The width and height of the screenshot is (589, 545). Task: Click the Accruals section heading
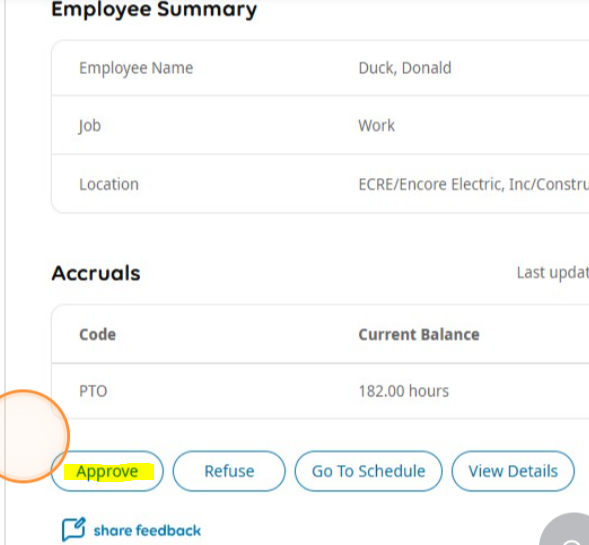point(96,273)
